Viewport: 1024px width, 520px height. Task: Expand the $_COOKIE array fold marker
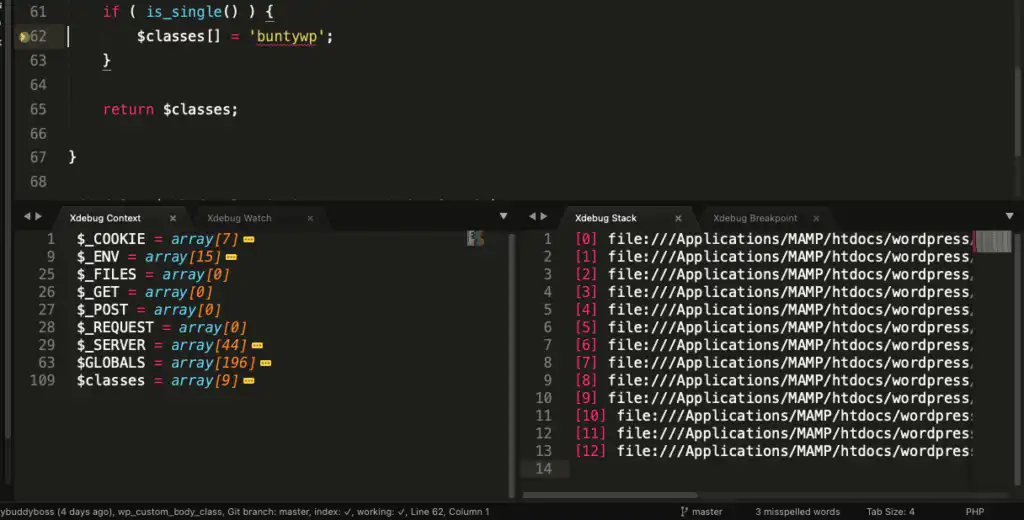click(x=249, y=240)
